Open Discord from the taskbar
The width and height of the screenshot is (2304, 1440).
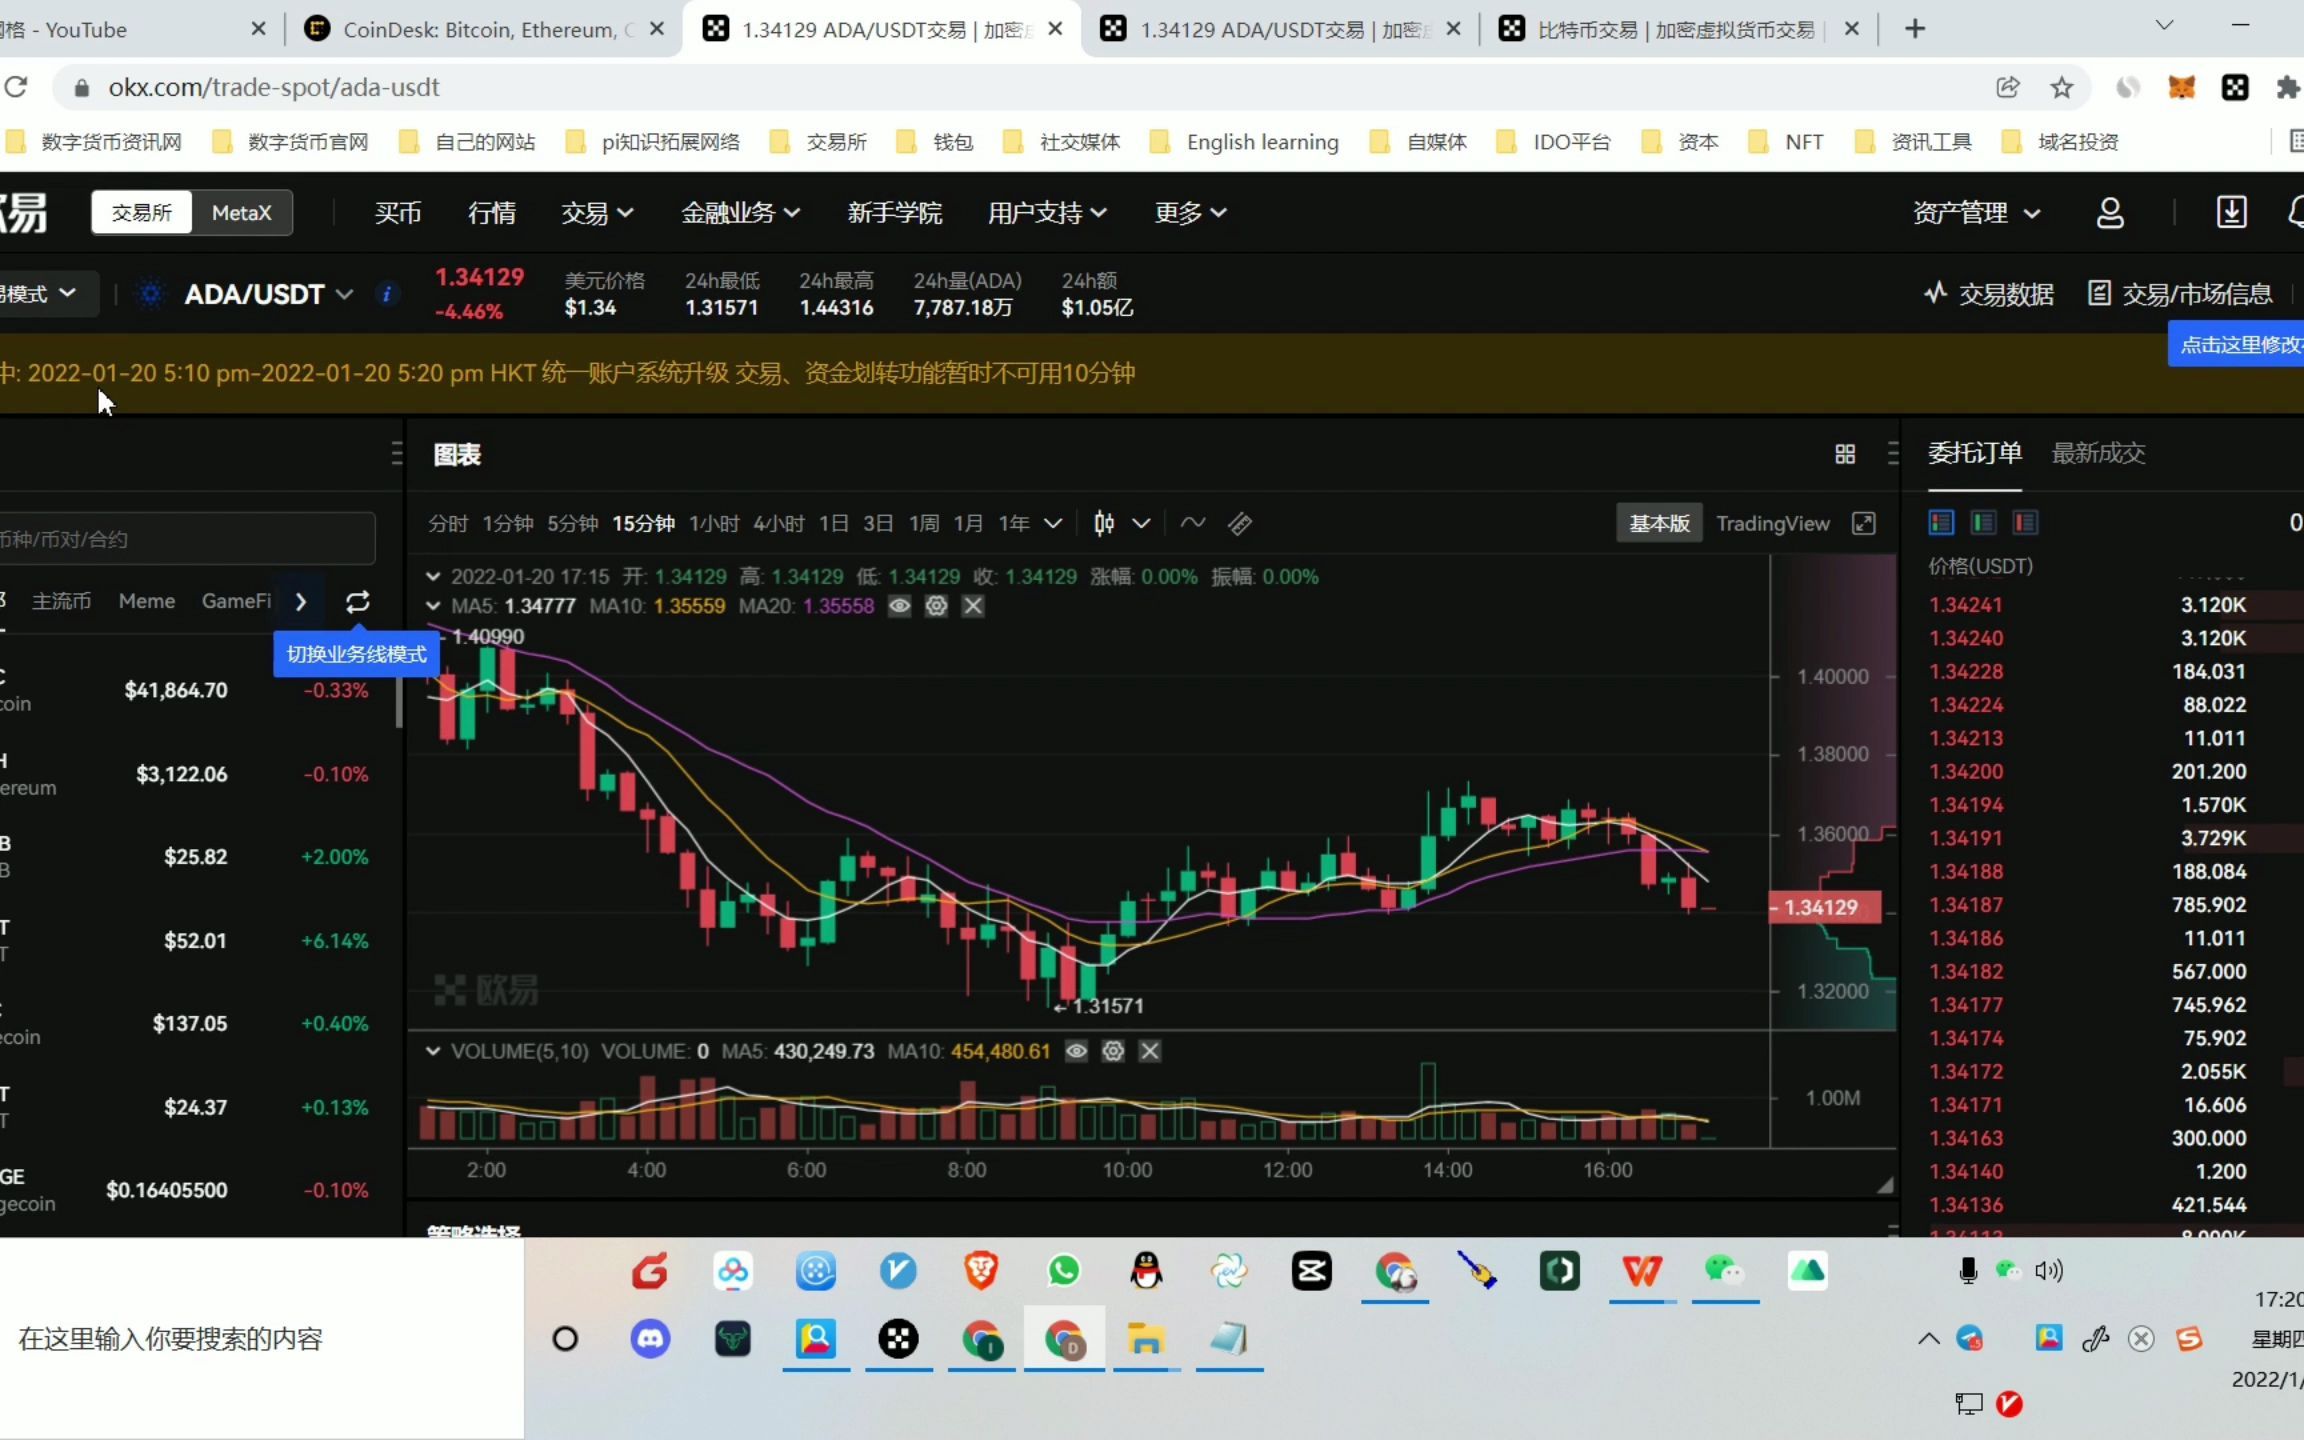tap(650, 1338)
